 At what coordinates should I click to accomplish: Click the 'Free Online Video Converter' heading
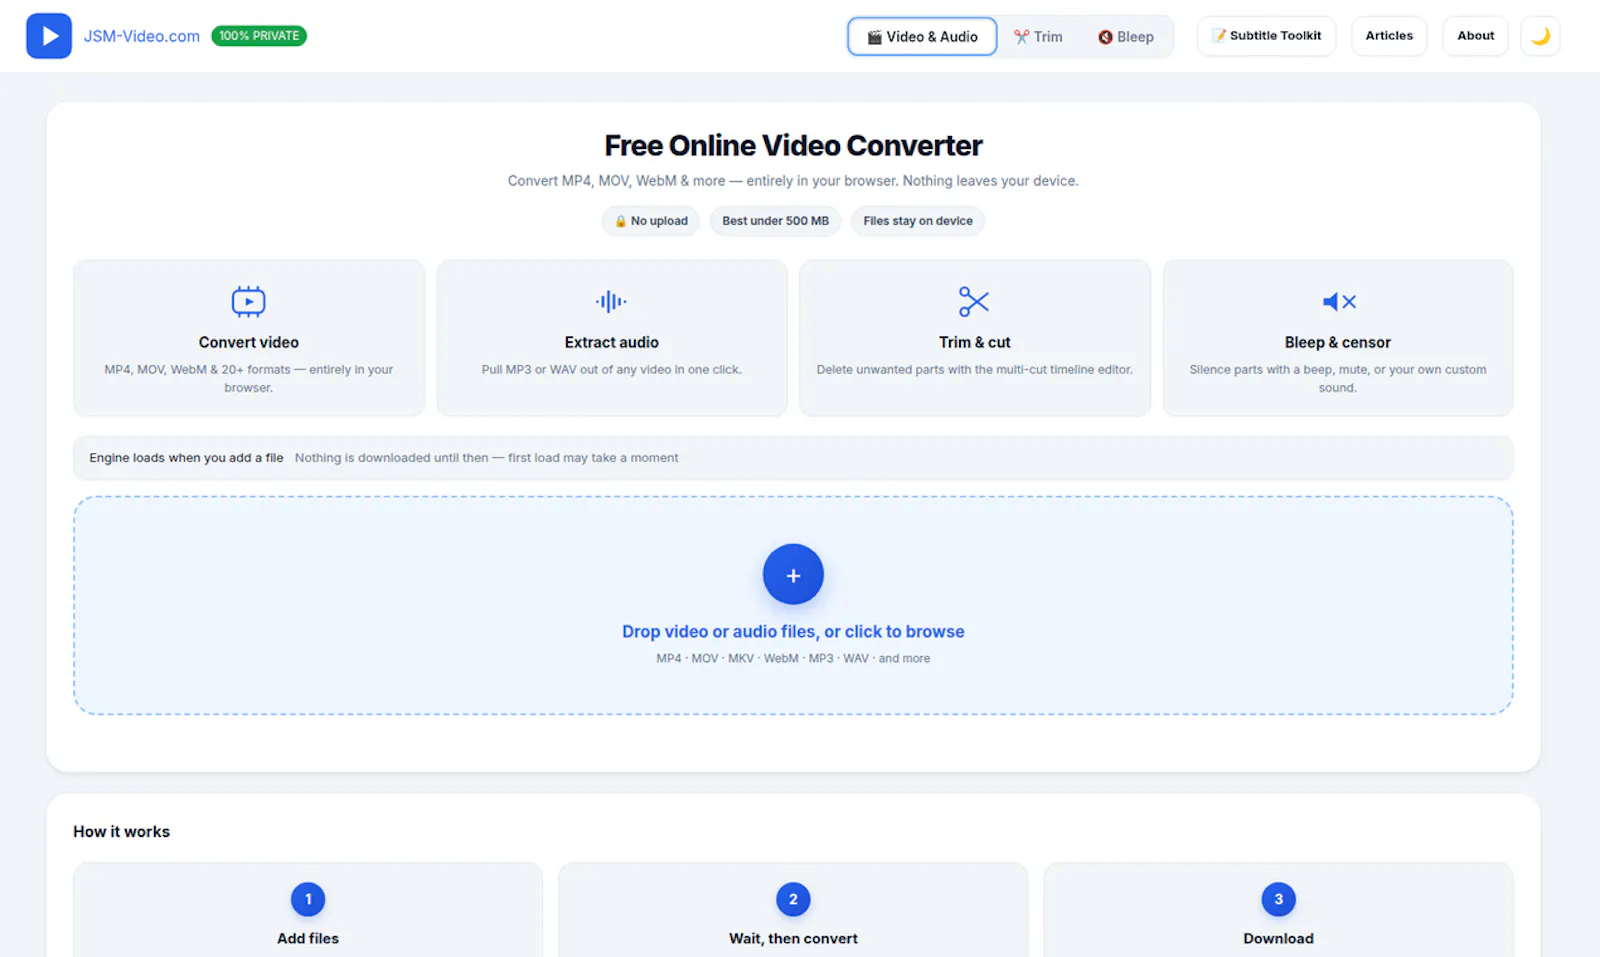click(x=793, y=146)
